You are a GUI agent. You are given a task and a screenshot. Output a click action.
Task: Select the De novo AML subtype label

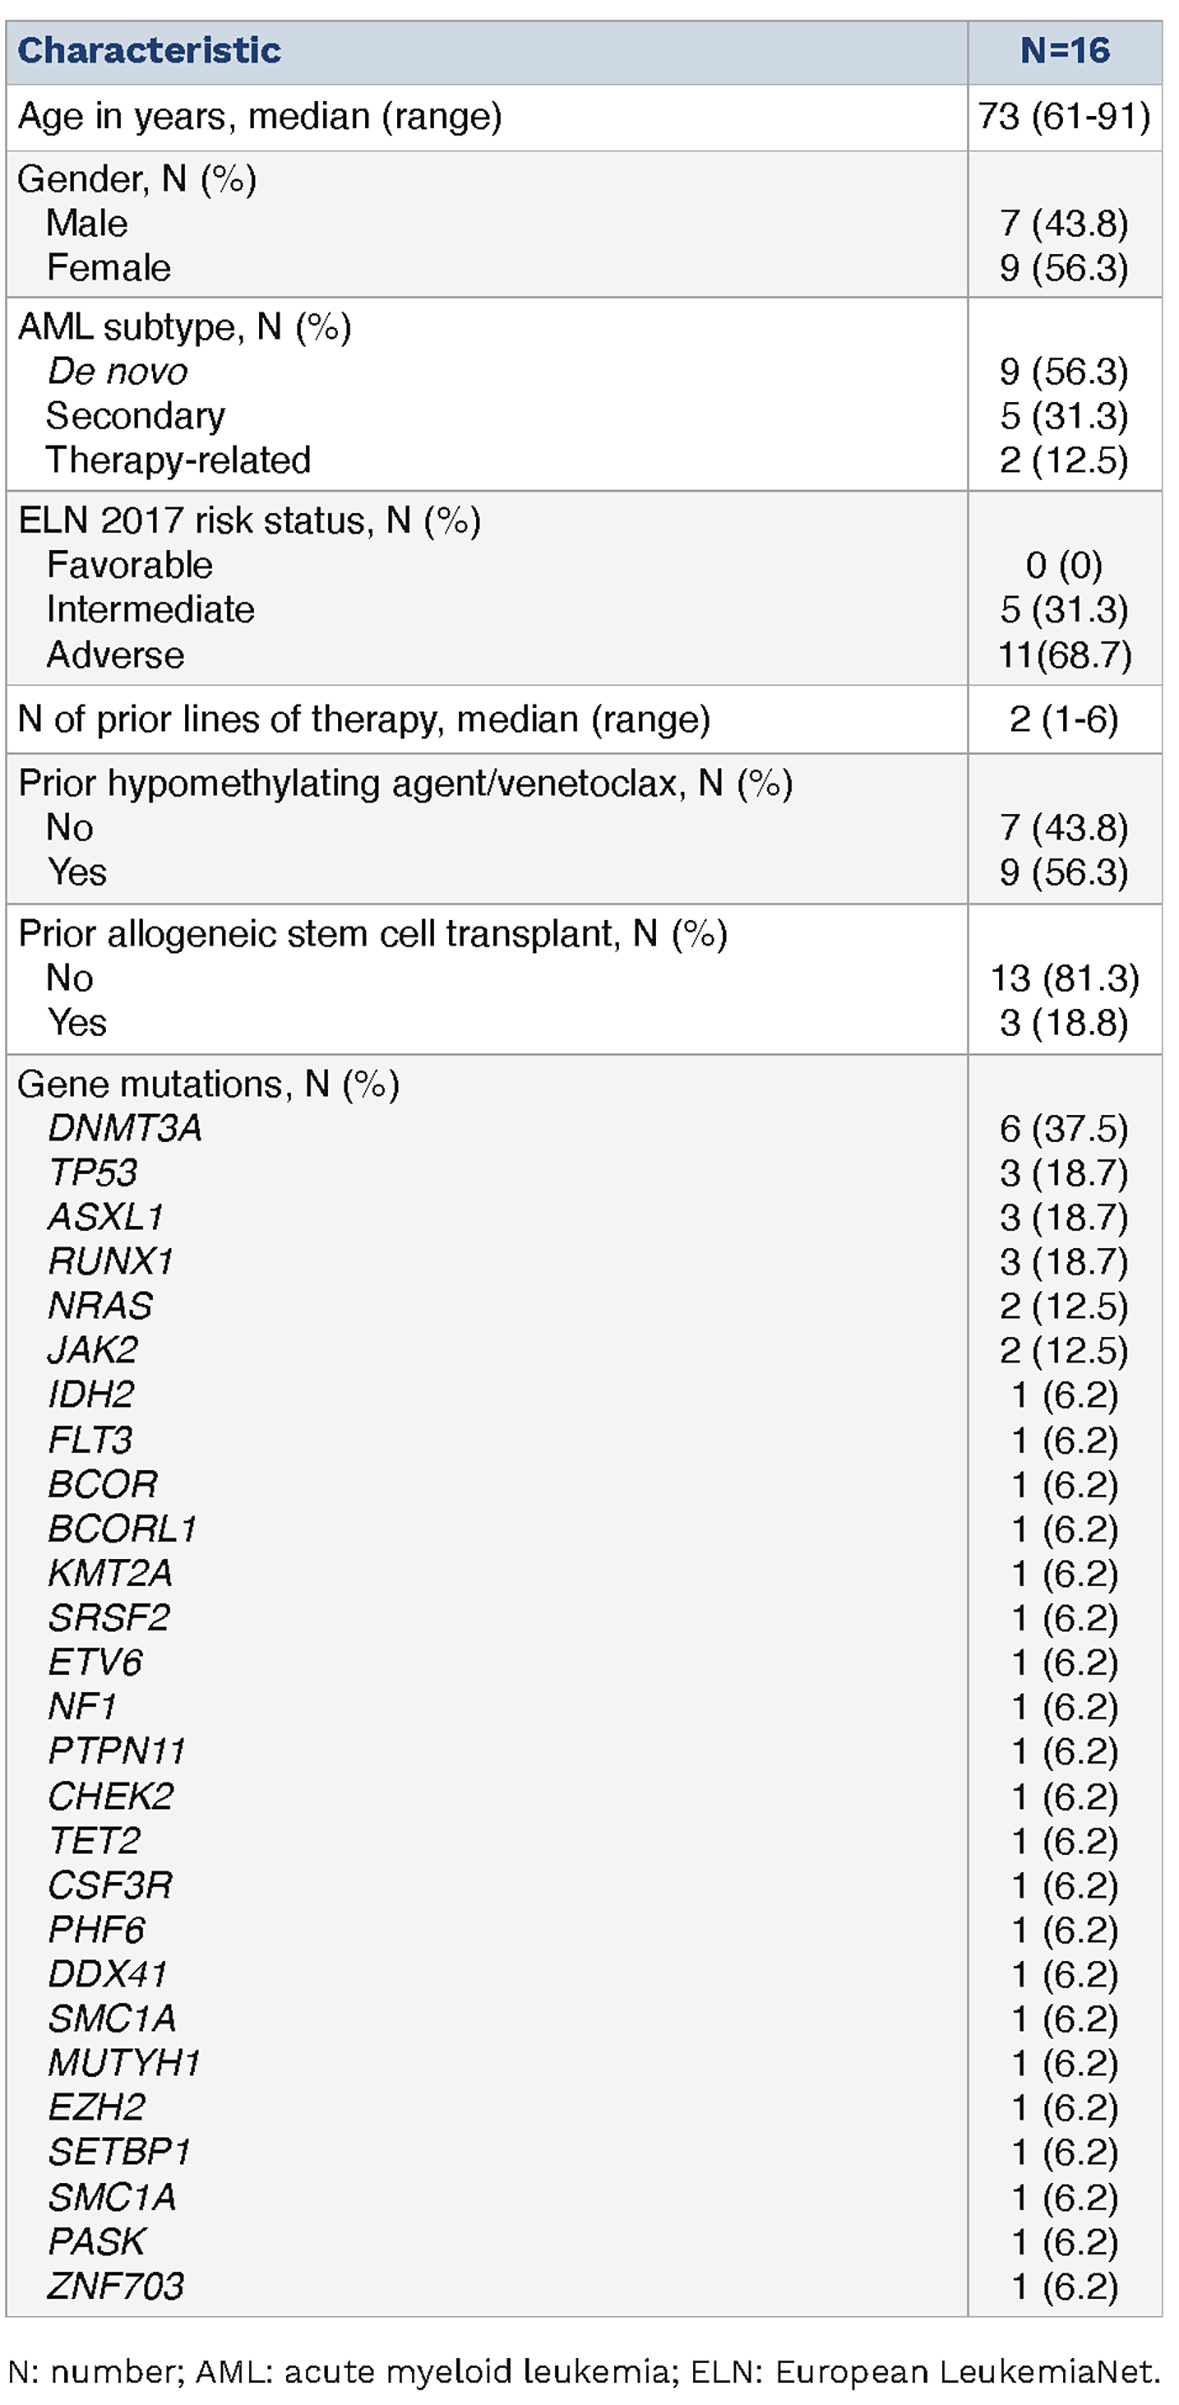(117, 372)
